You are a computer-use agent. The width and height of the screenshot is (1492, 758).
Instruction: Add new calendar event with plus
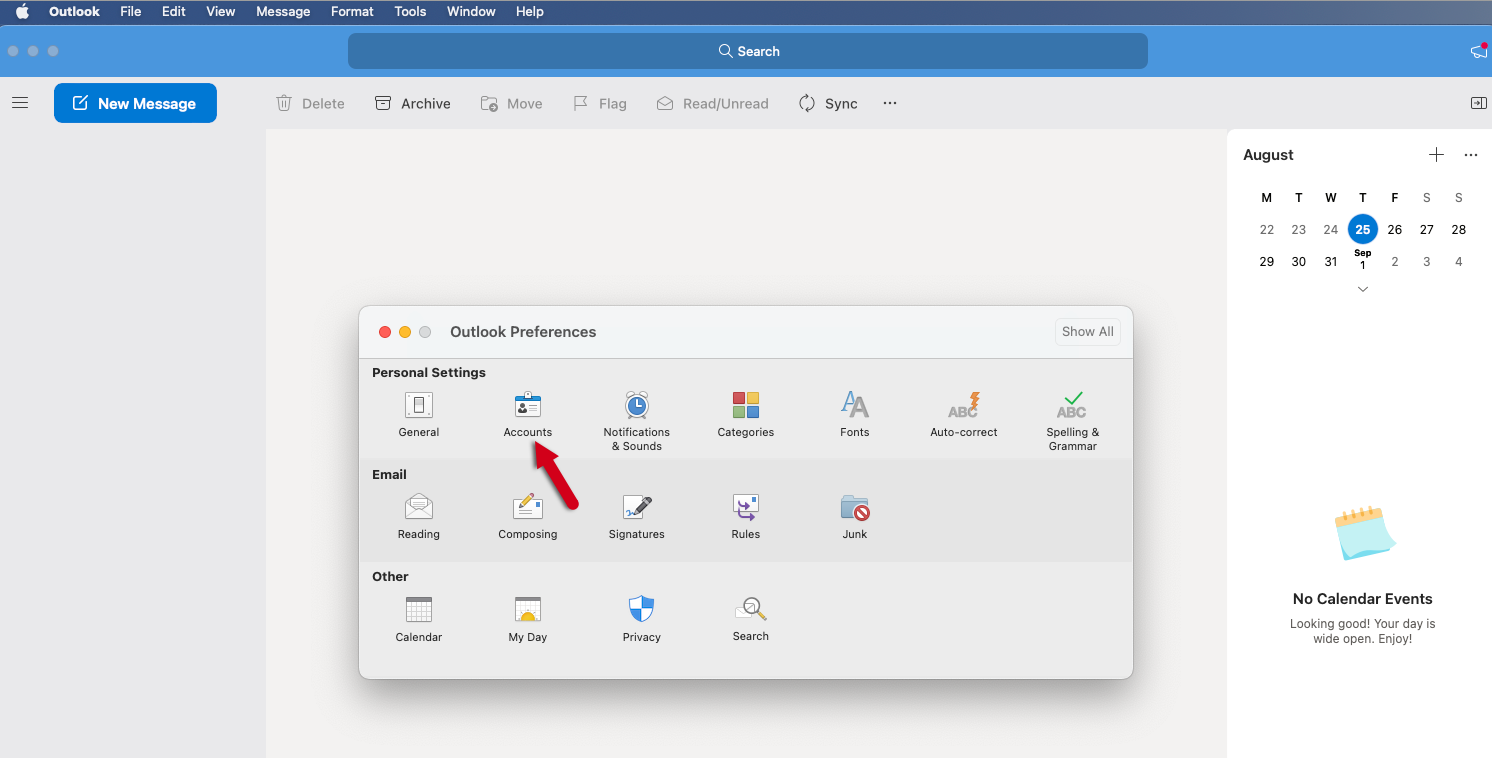(1436, 155)
